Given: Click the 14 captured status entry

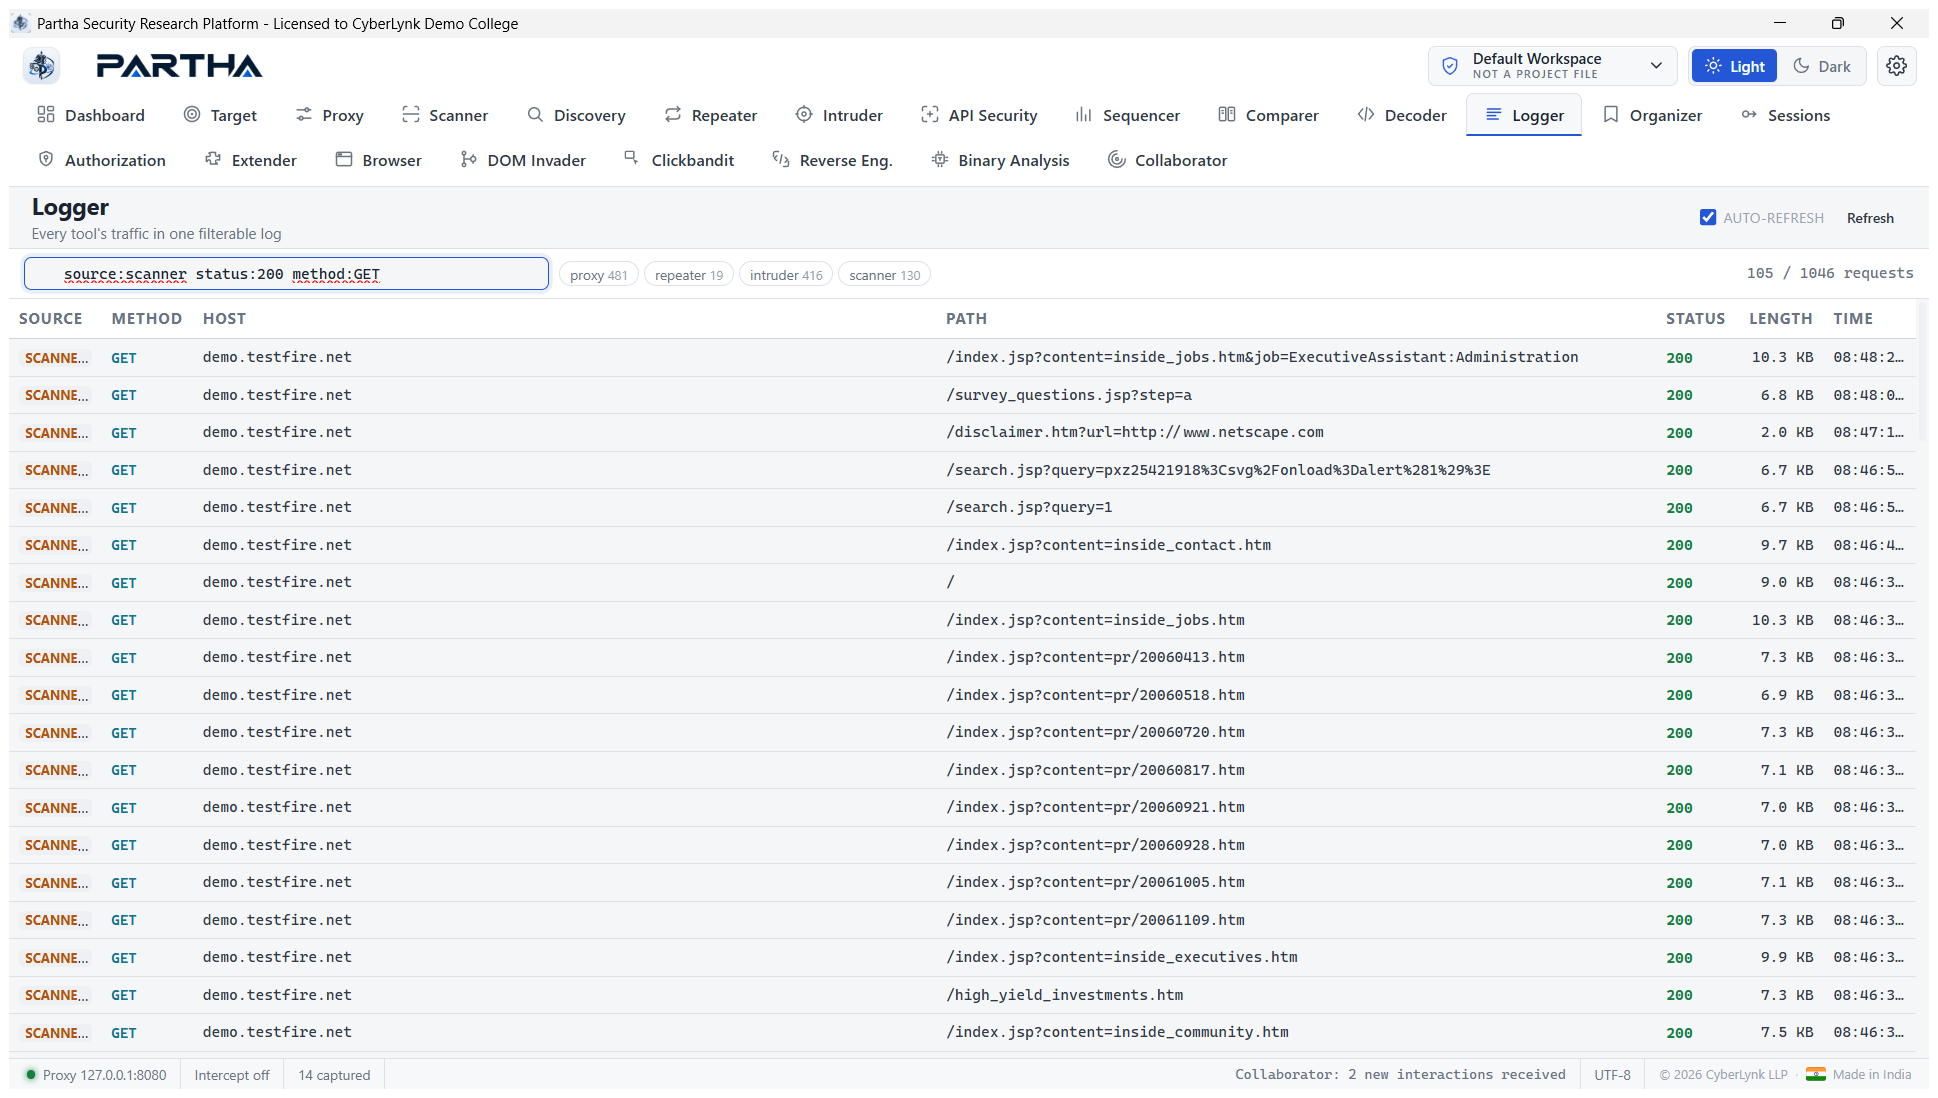Looking at the screenshot, I should 334,1075.
